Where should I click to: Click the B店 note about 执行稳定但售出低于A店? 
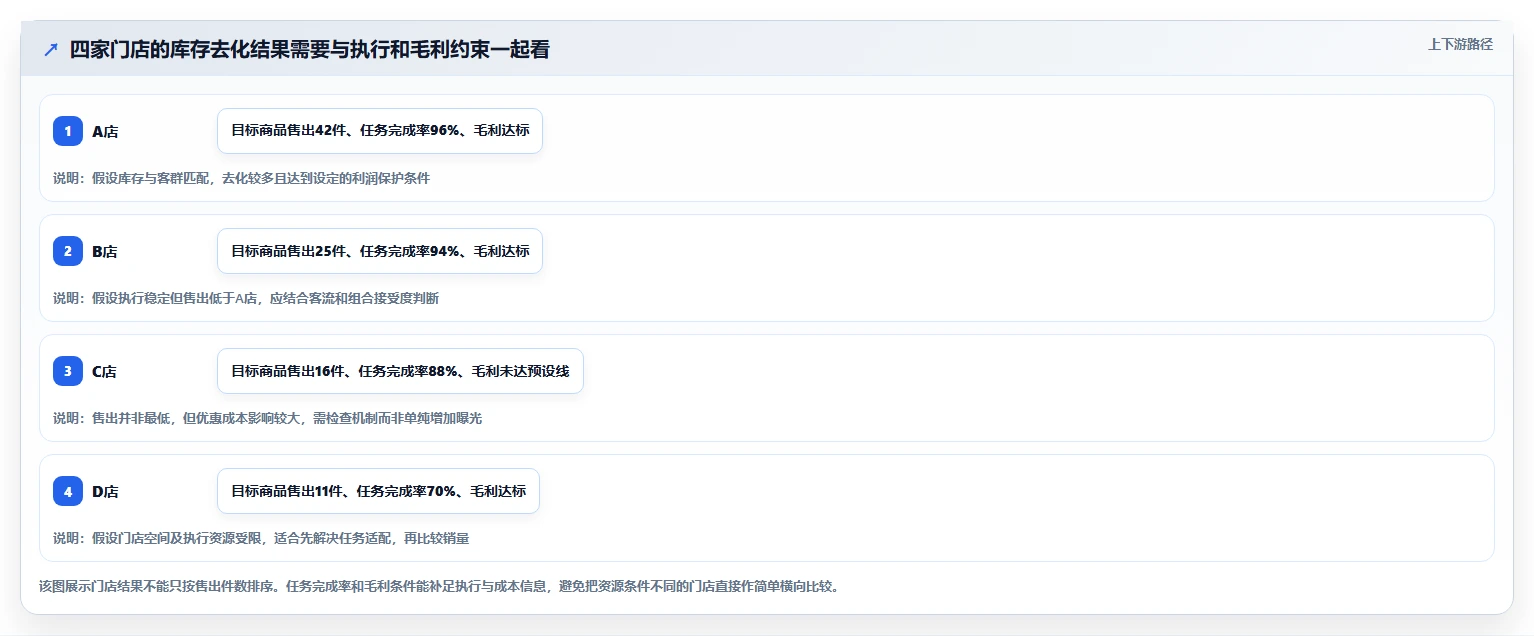246,298
